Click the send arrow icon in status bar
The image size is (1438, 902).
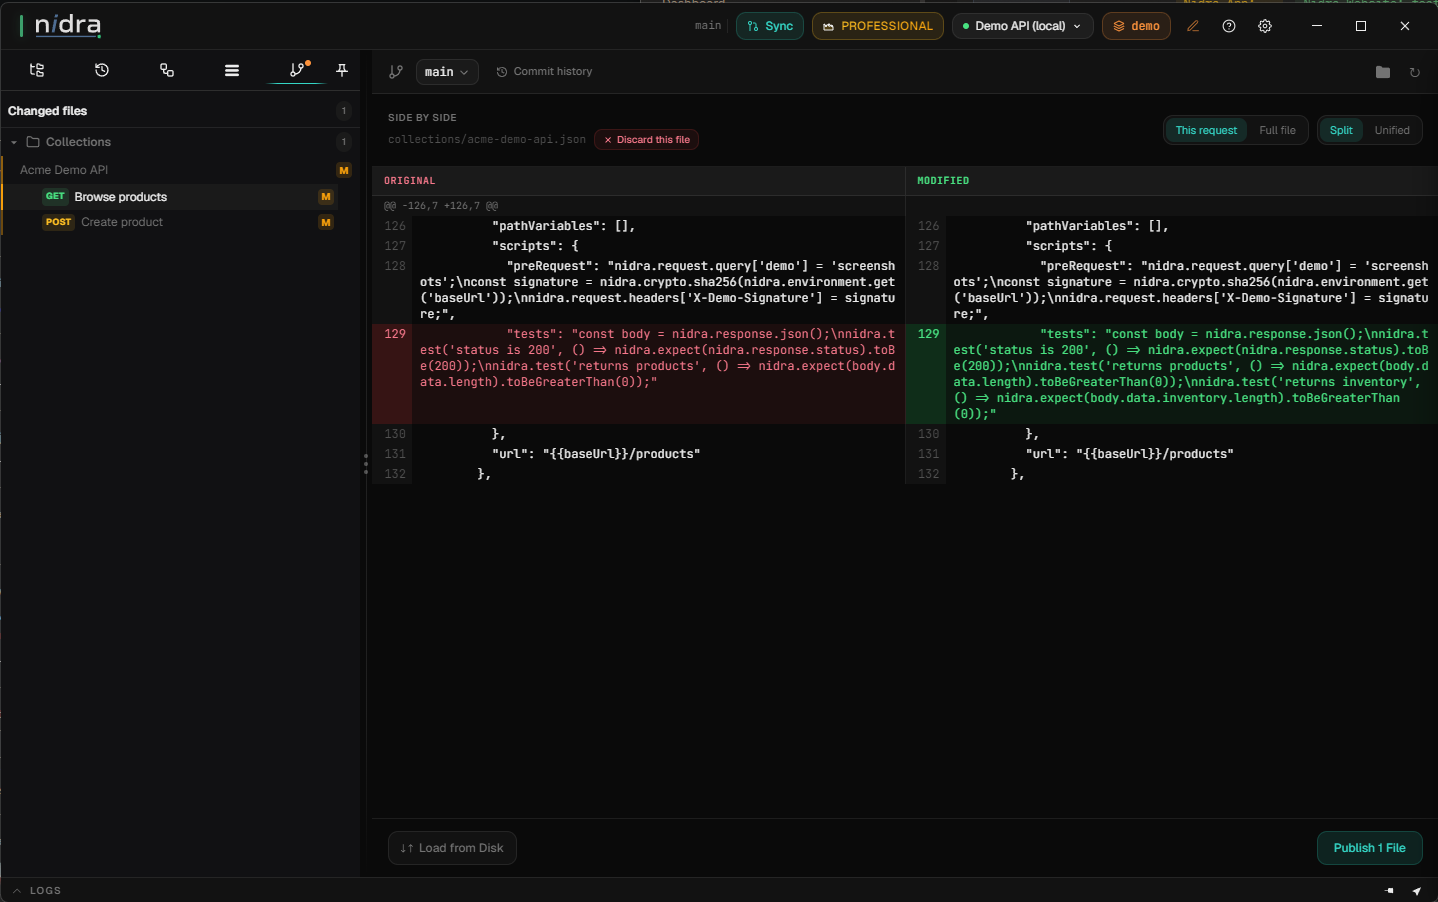pyautogui.click(x=1416, y=890)
